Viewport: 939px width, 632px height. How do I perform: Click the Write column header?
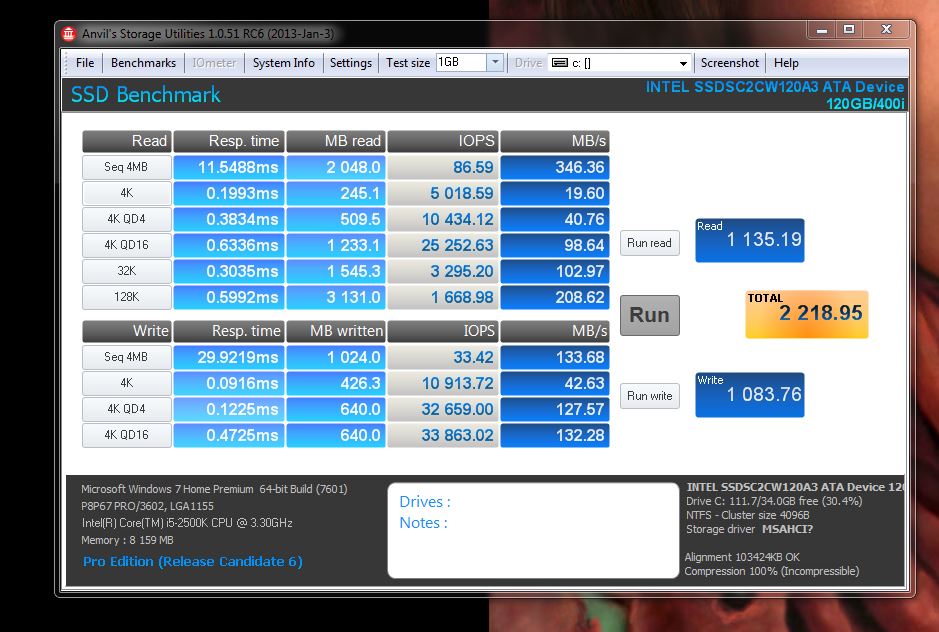coord(127,331)
